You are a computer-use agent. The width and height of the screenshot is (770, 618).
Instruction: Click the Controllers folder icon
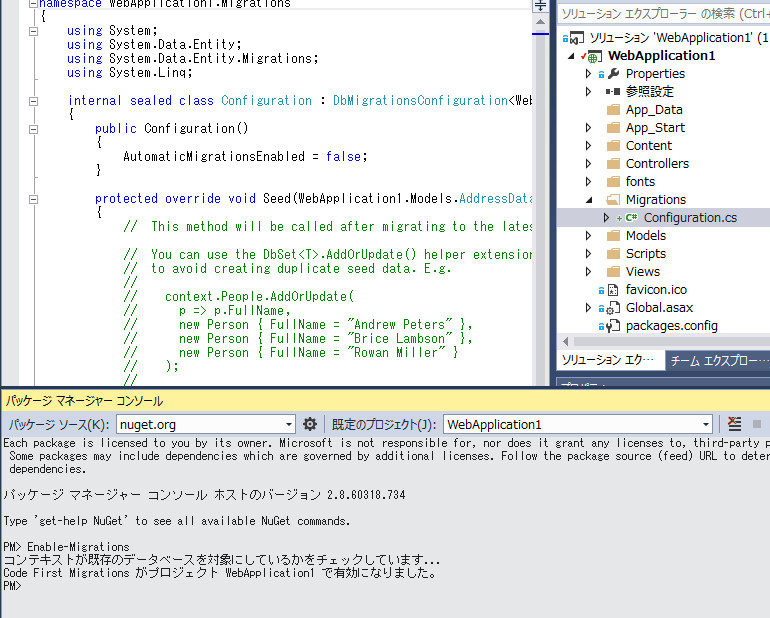[613, 164]
